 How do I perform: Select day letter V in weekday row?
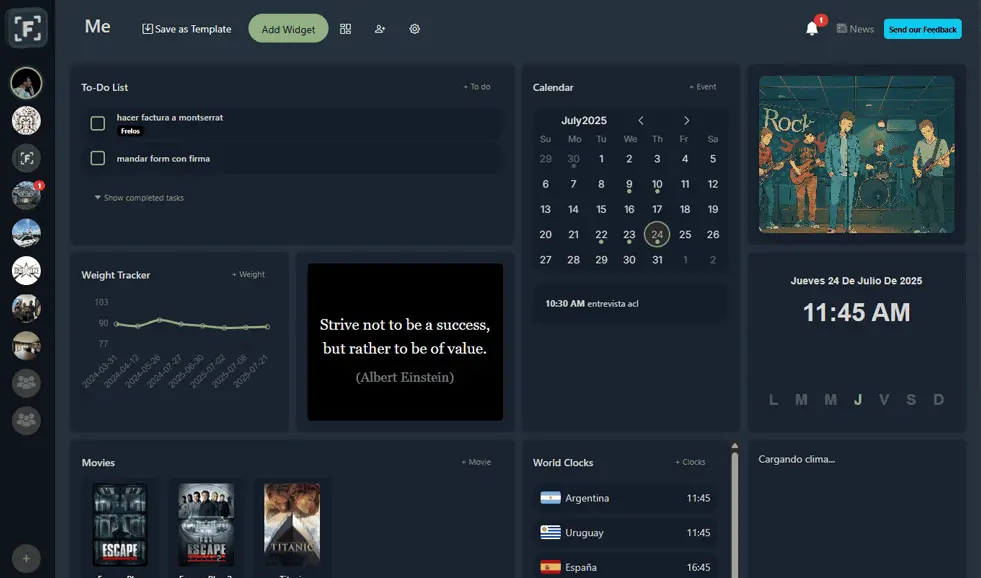pyautogui.click(x=884, y=399)
